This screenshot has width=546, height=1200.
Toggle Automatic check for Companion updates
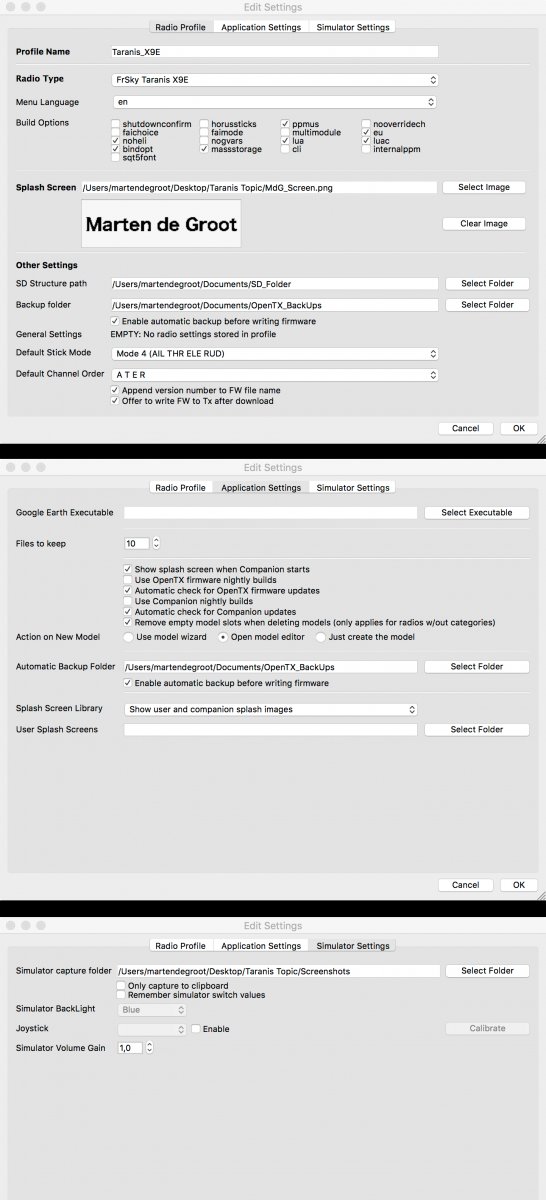pos(128,612)
